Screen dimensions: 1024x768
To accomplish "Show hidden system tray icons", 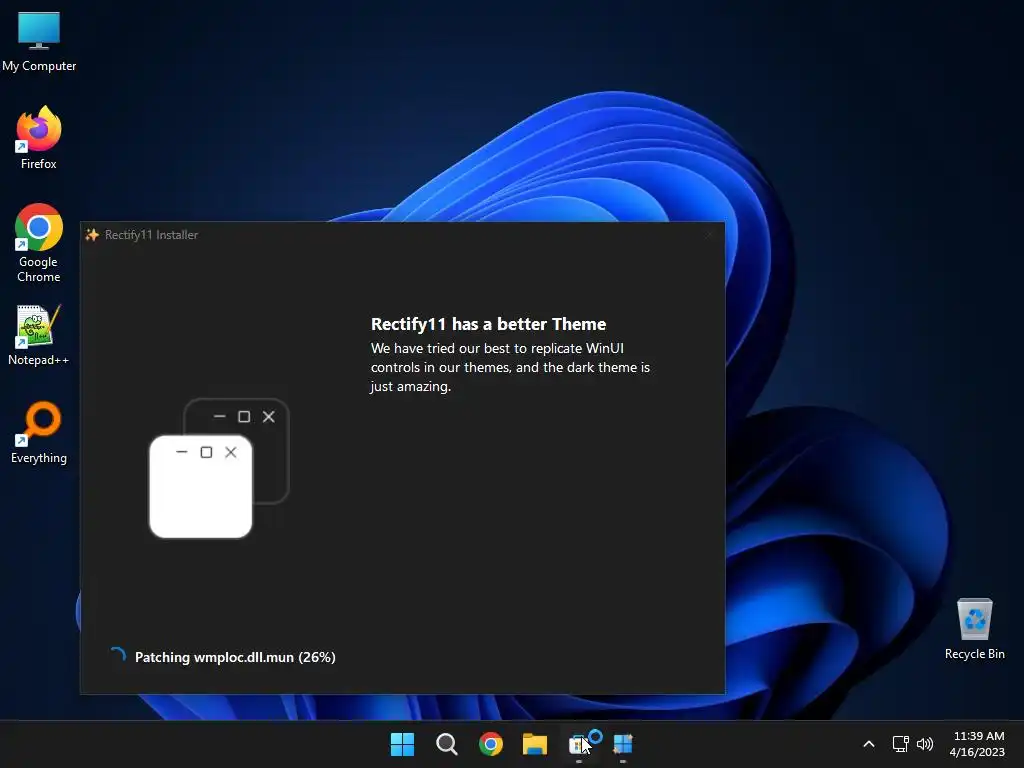I will pyautogui.click(x=869, y=744).
